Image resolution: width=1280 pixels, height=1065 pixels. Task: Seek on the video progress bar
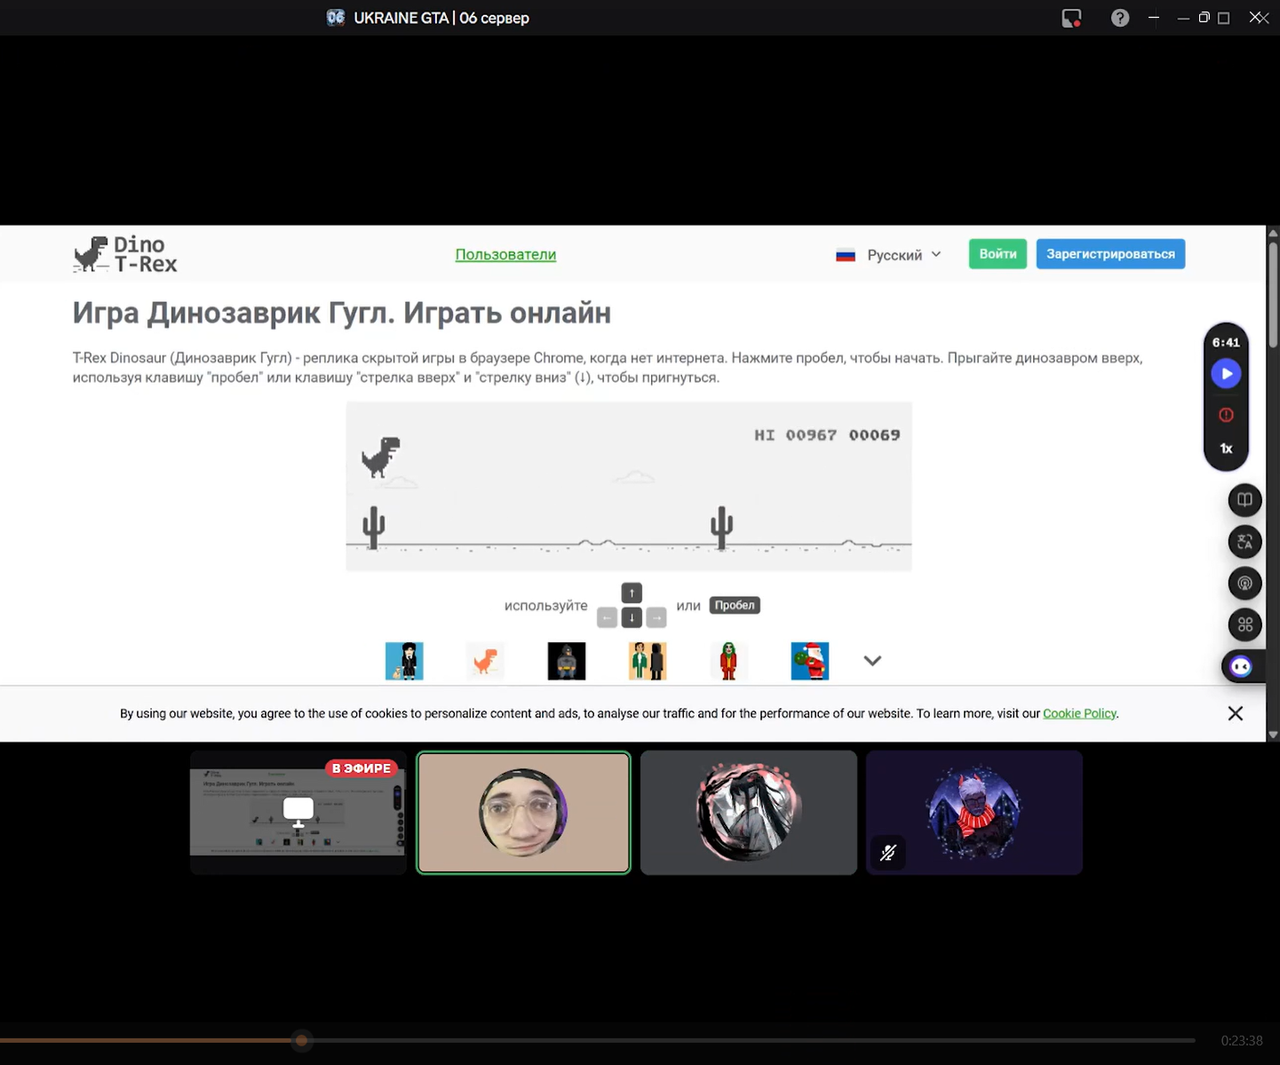tap(598, 1041)
